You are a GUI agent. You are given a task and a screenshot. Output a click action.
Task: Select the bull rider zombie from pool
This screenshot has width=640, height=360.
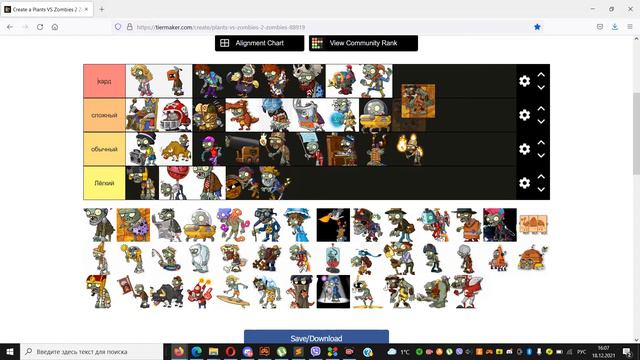pos(167,291)
